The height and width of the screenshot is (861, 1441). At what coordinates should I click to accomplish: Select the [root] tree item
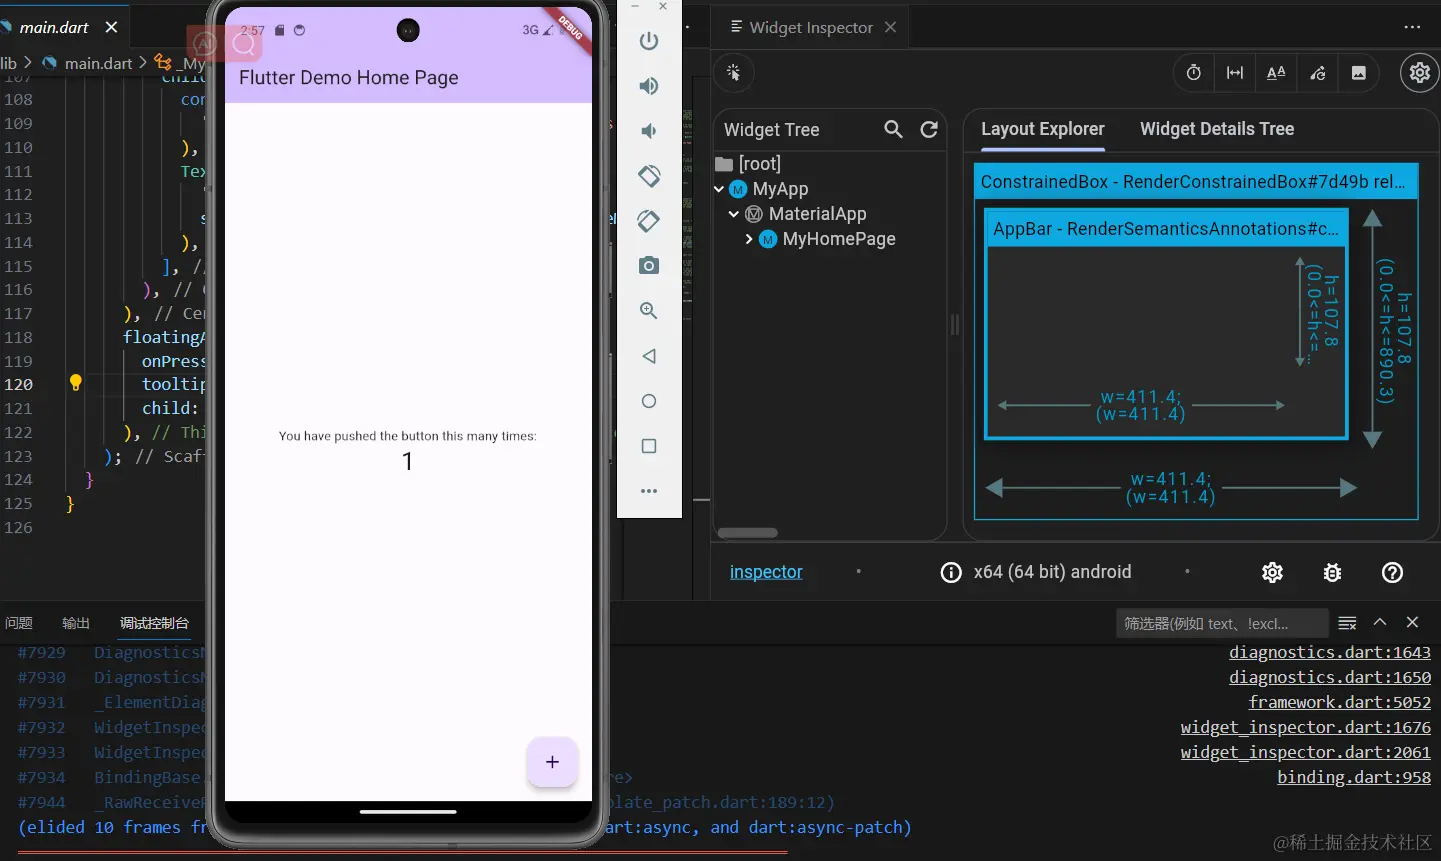click(749, 164)
